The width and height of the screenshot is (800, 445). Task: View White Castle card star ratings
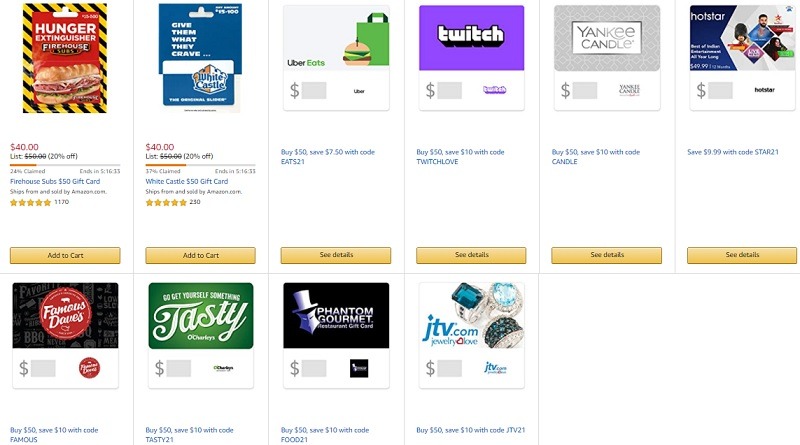(166, 203)
